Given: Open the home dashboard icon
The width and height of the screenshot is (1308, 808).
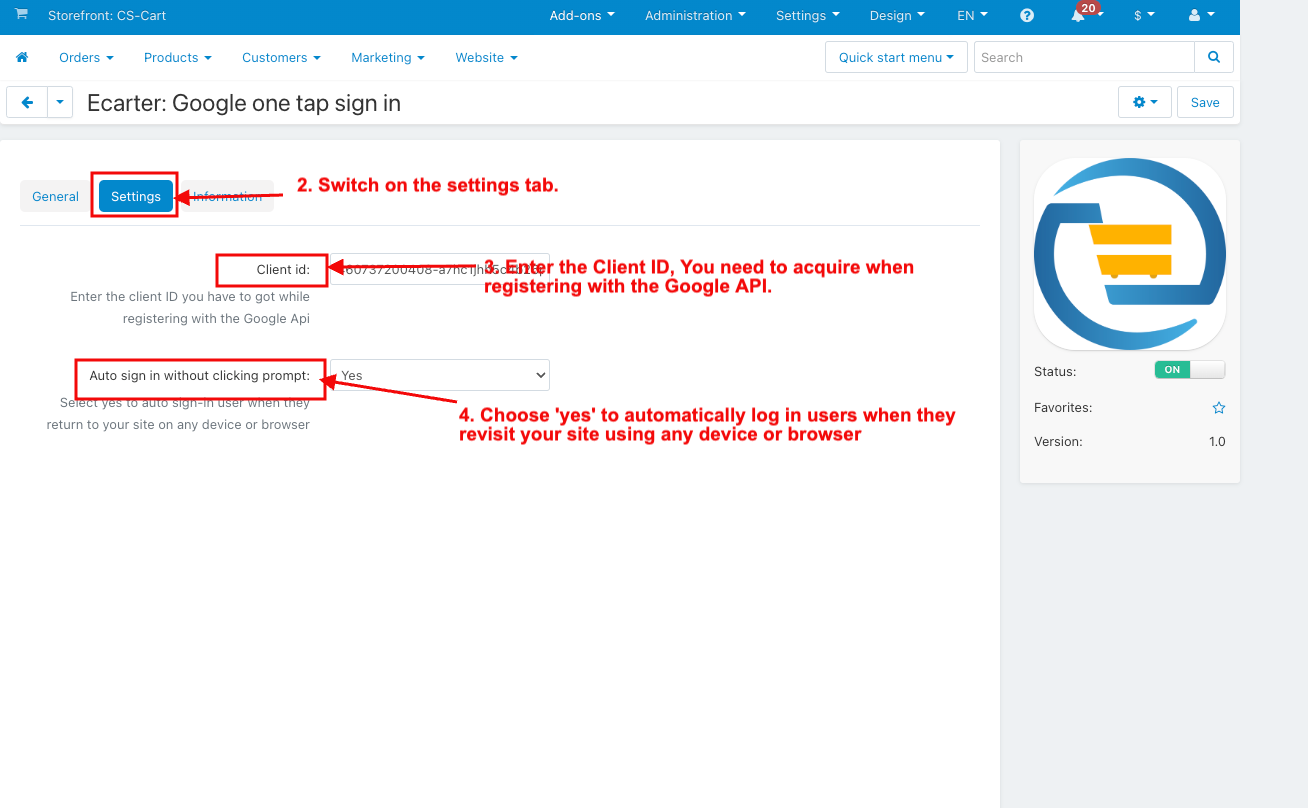Looking at the screenshot, I should click(22, 57).
